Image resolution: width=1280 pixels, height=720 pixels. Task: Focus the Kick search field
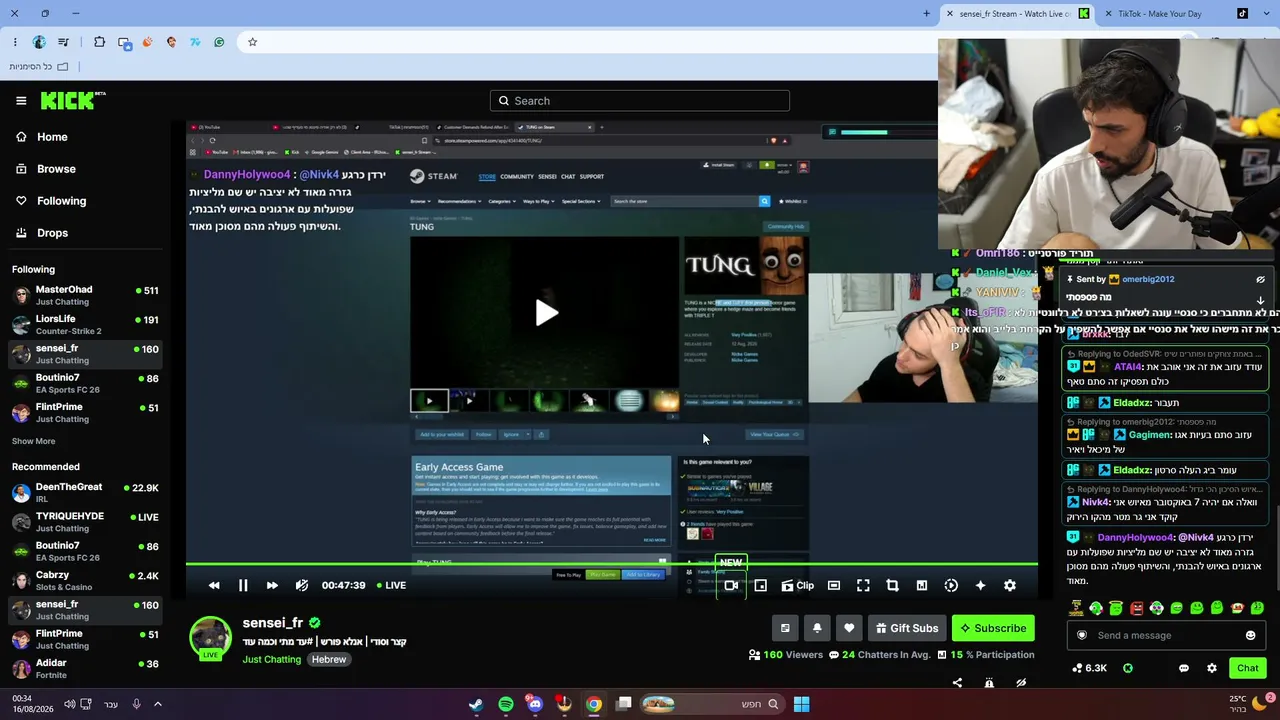click(640, 100)
